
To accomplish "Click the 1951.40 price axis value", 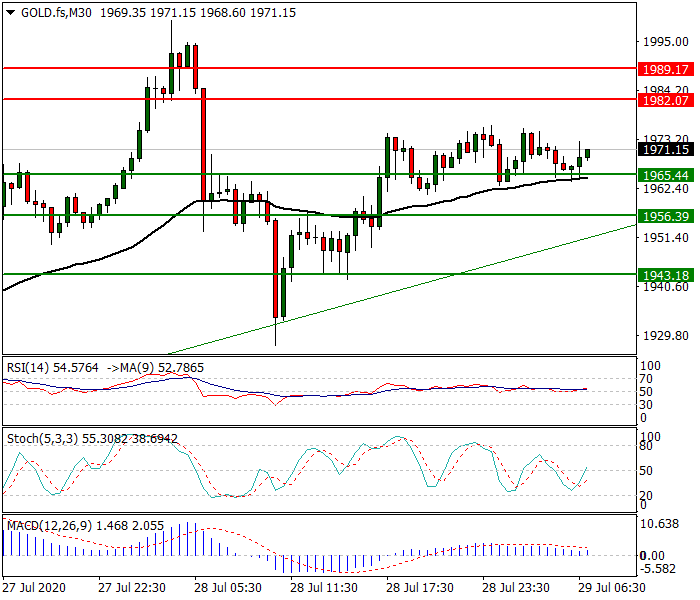I will pos(666,238).
